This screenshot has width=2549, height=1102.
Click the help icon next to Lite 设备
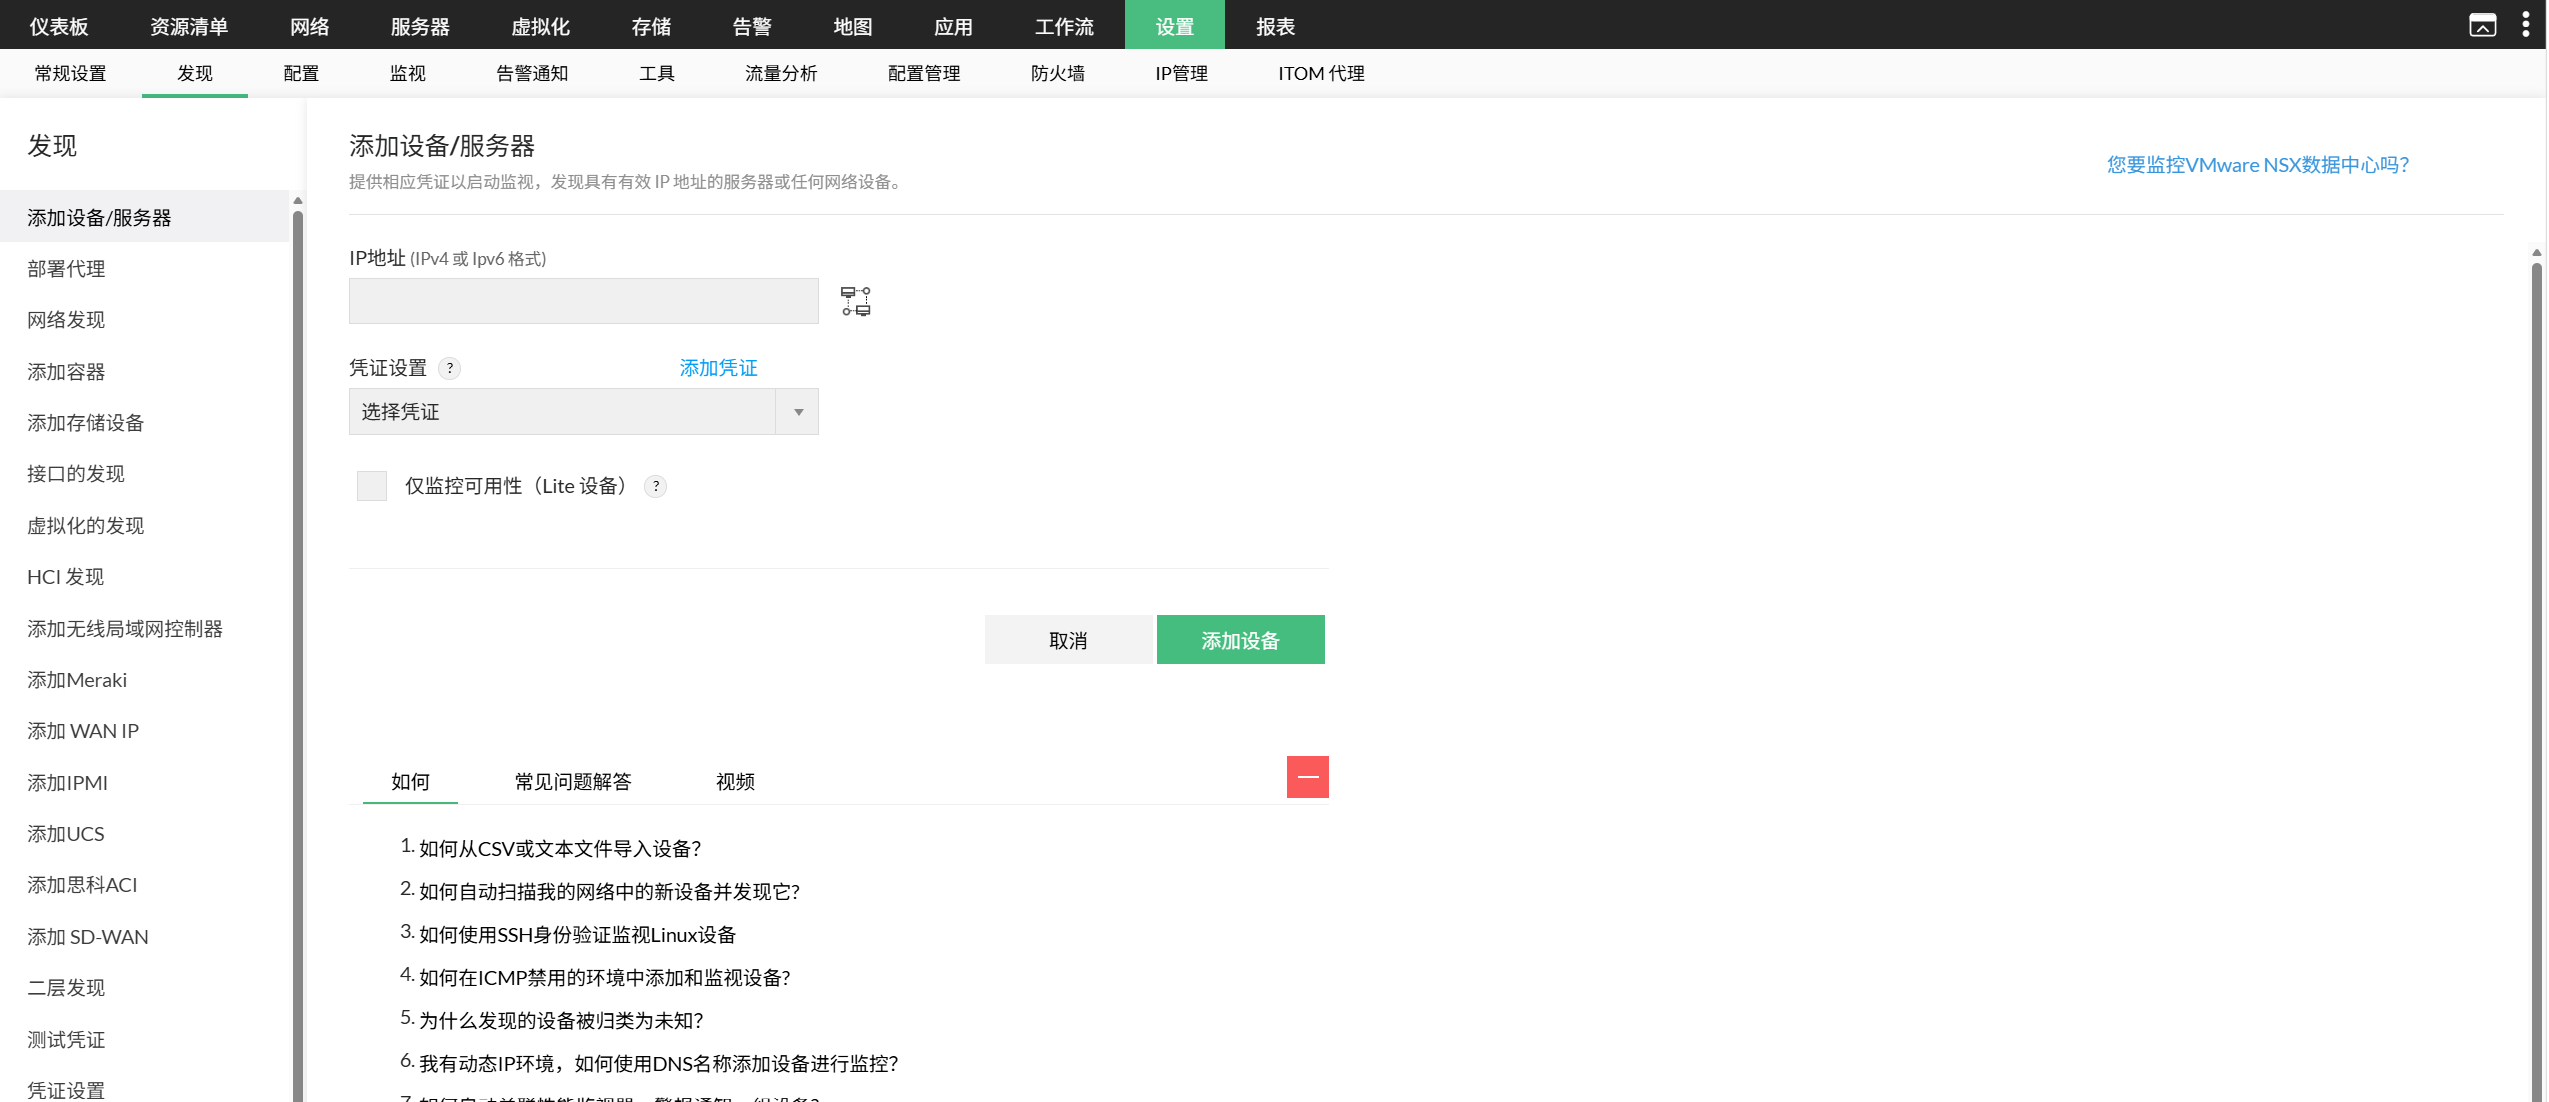tap(656, 486)
